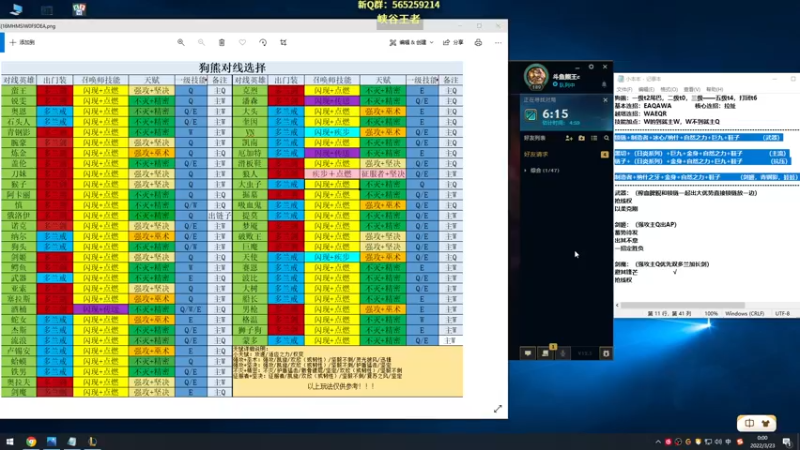The image size is (800, 450).
Task: Open Chrome from the taskbar
Action: tap(31, 441)
